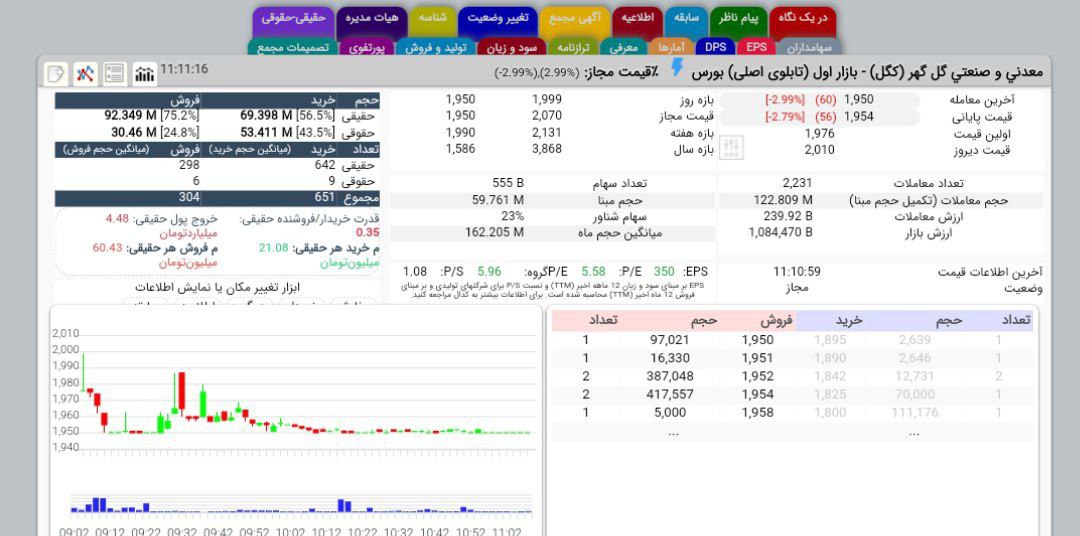The height and width of the screenshot is (536, 1080).
Task: Click the note page icon in toolbar
Action: (x=55, y=73)
